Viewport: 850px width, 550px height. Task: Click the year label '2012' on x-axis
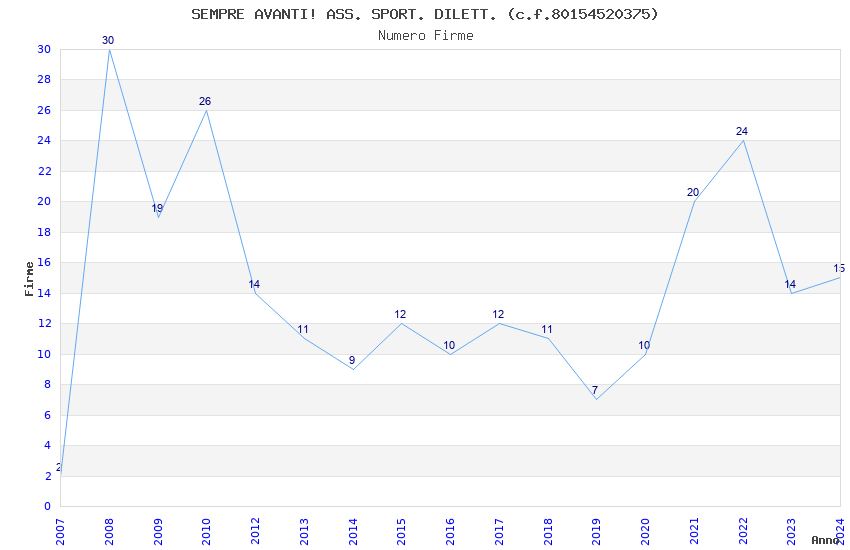(x=255, y=531)
